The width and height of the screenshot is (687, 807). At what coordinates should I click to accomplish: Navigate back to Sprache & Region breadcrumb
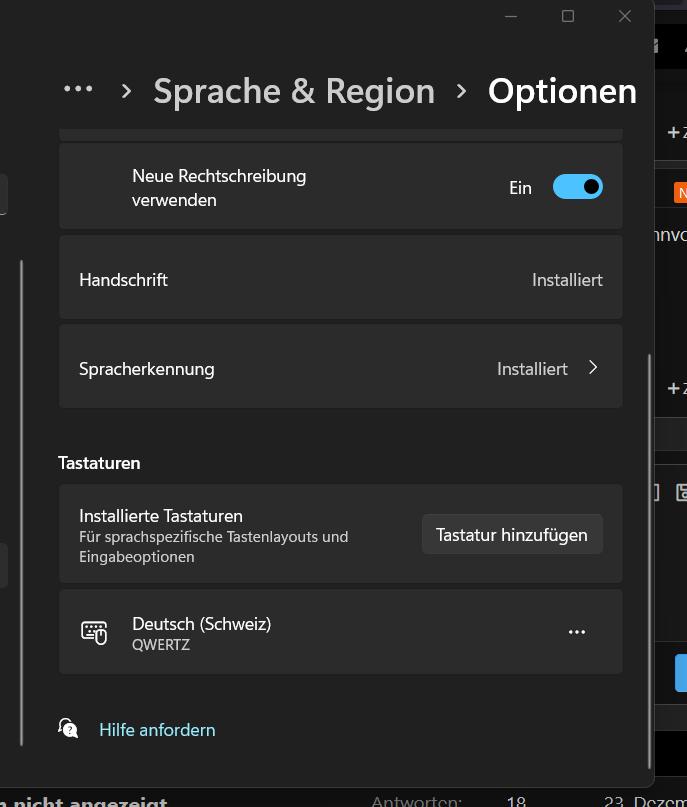294,92
